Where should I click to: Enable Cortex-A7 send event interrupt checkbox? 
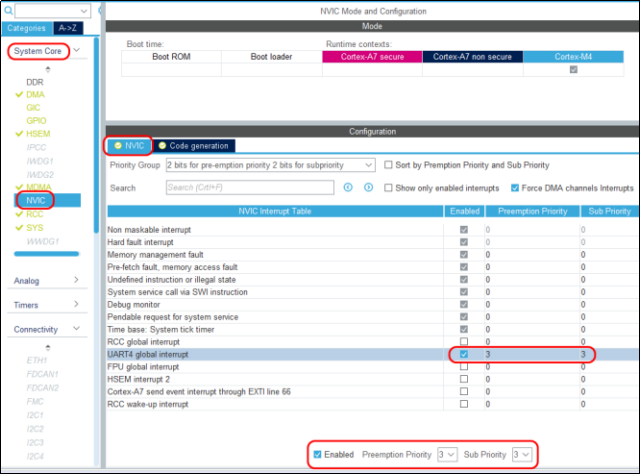point(464,391)
